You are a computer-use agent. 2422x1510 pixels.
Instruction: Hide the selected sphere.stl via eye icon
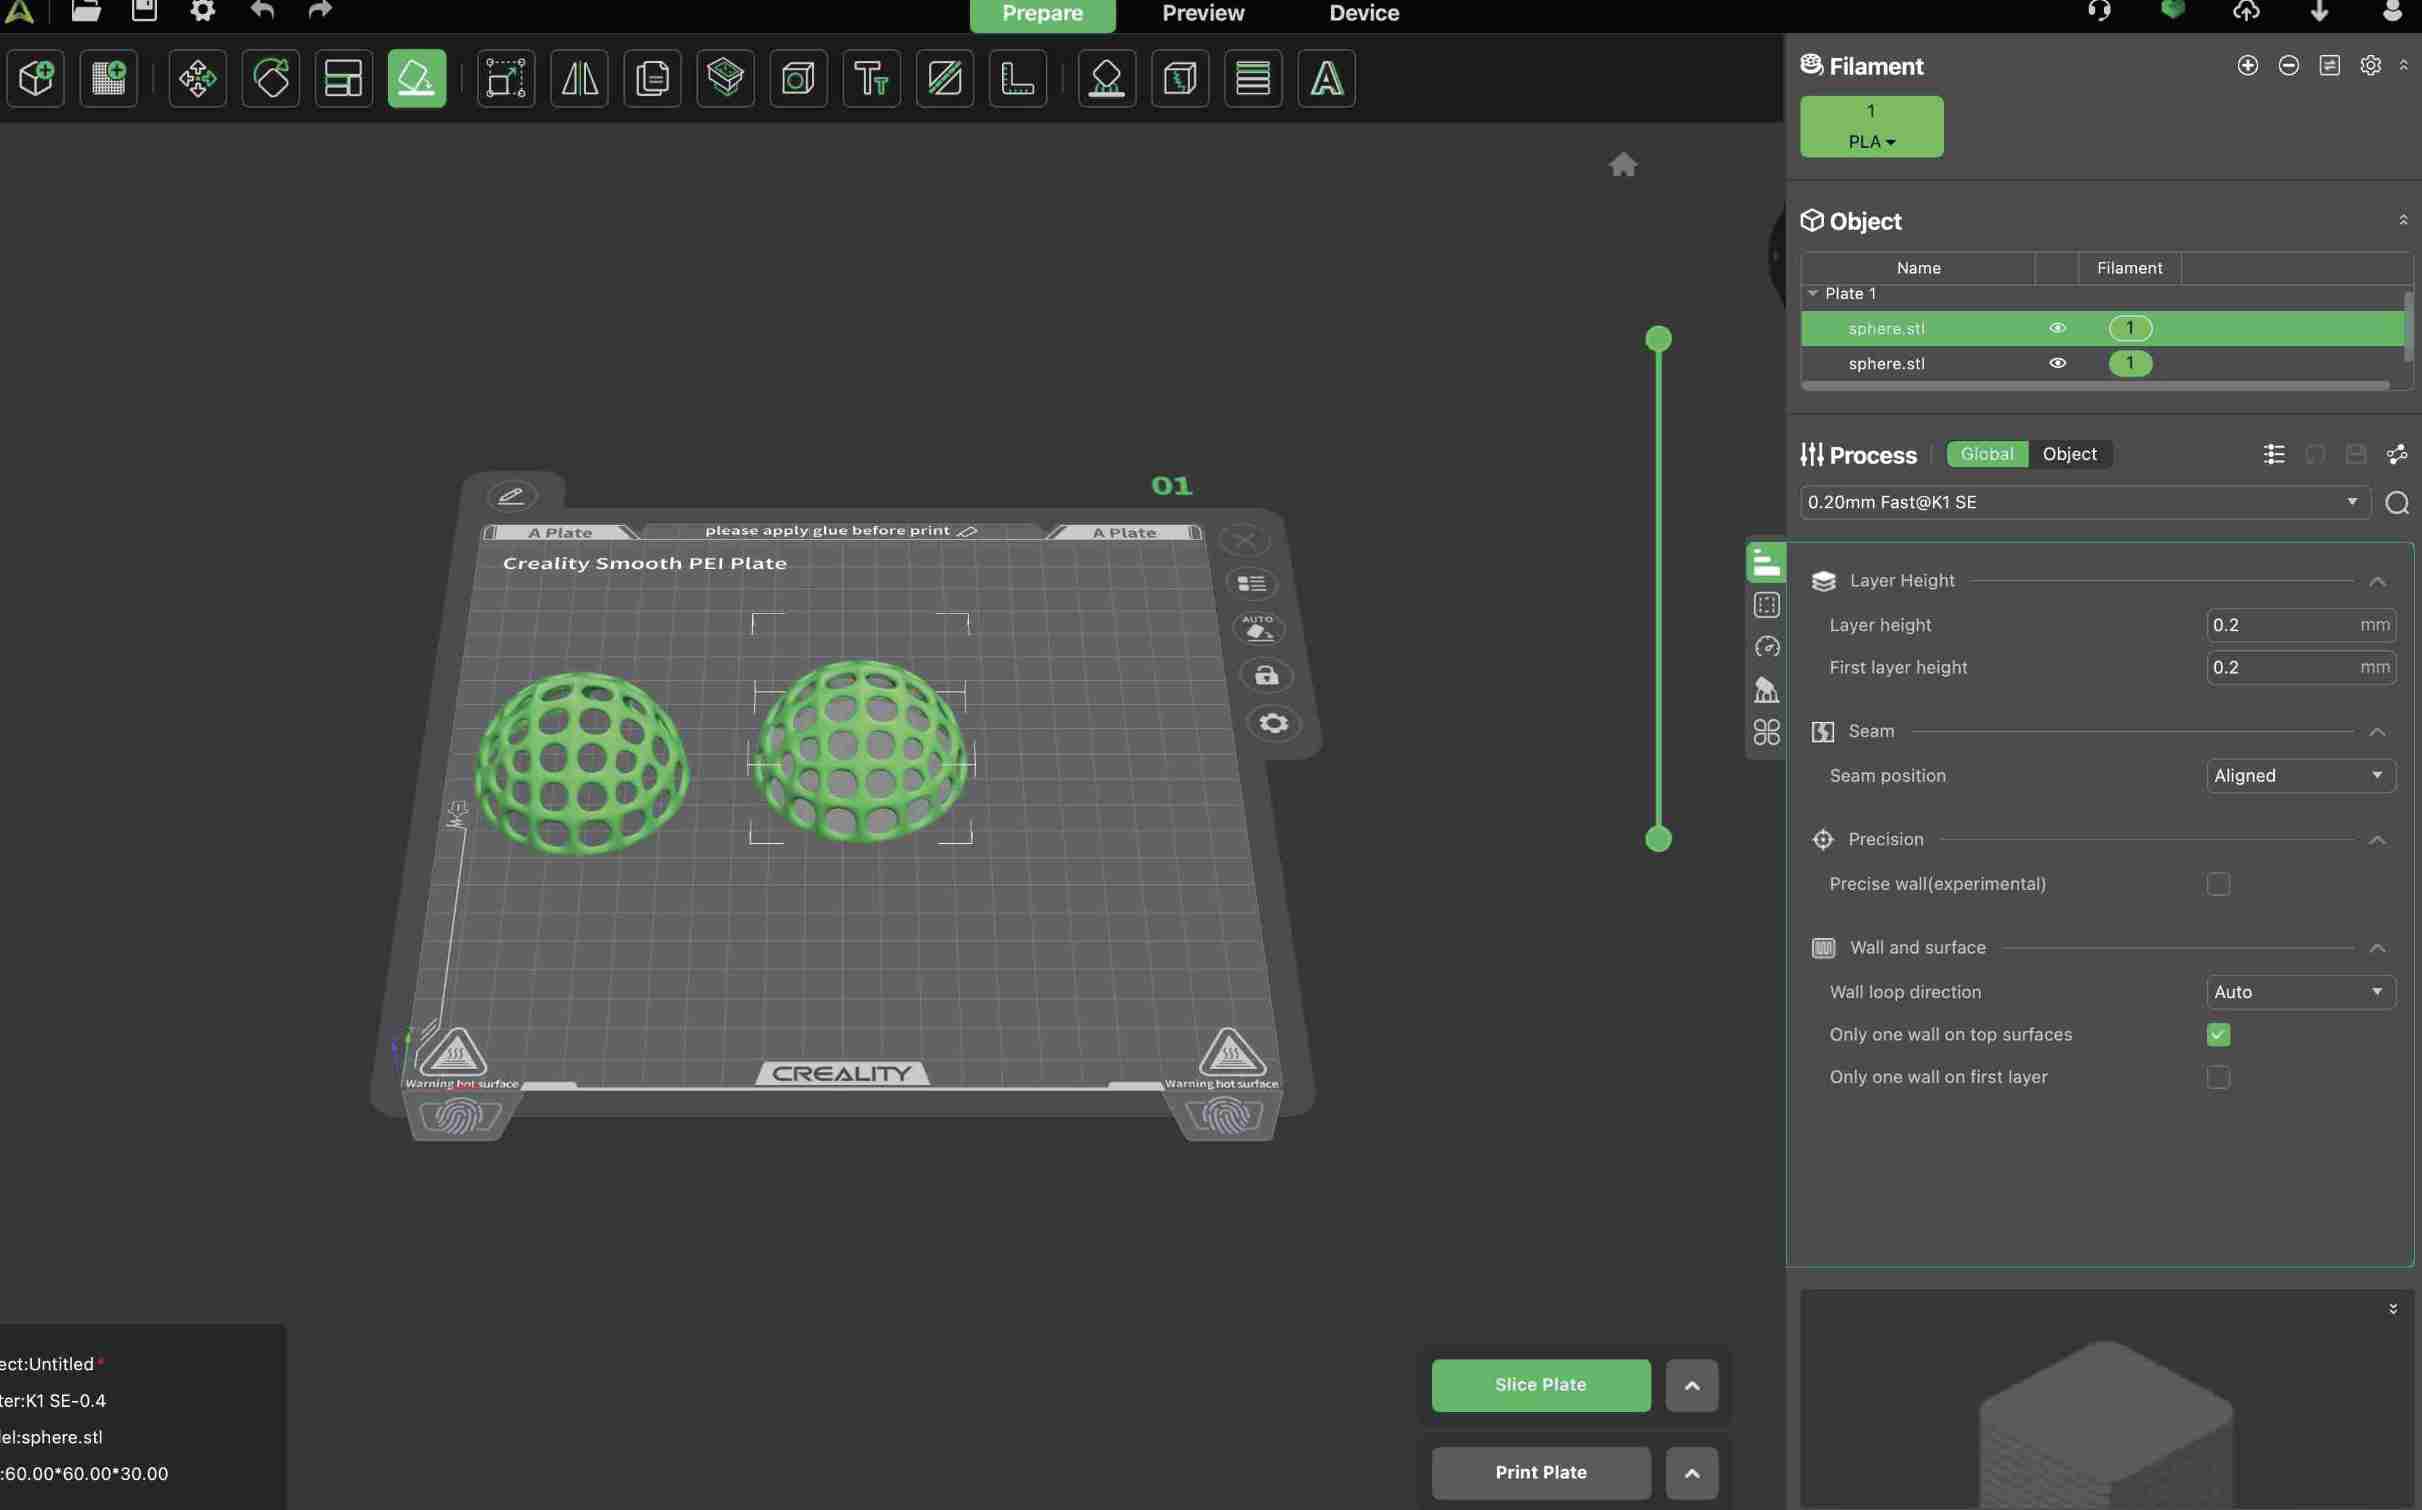(x=2058, y=328)
